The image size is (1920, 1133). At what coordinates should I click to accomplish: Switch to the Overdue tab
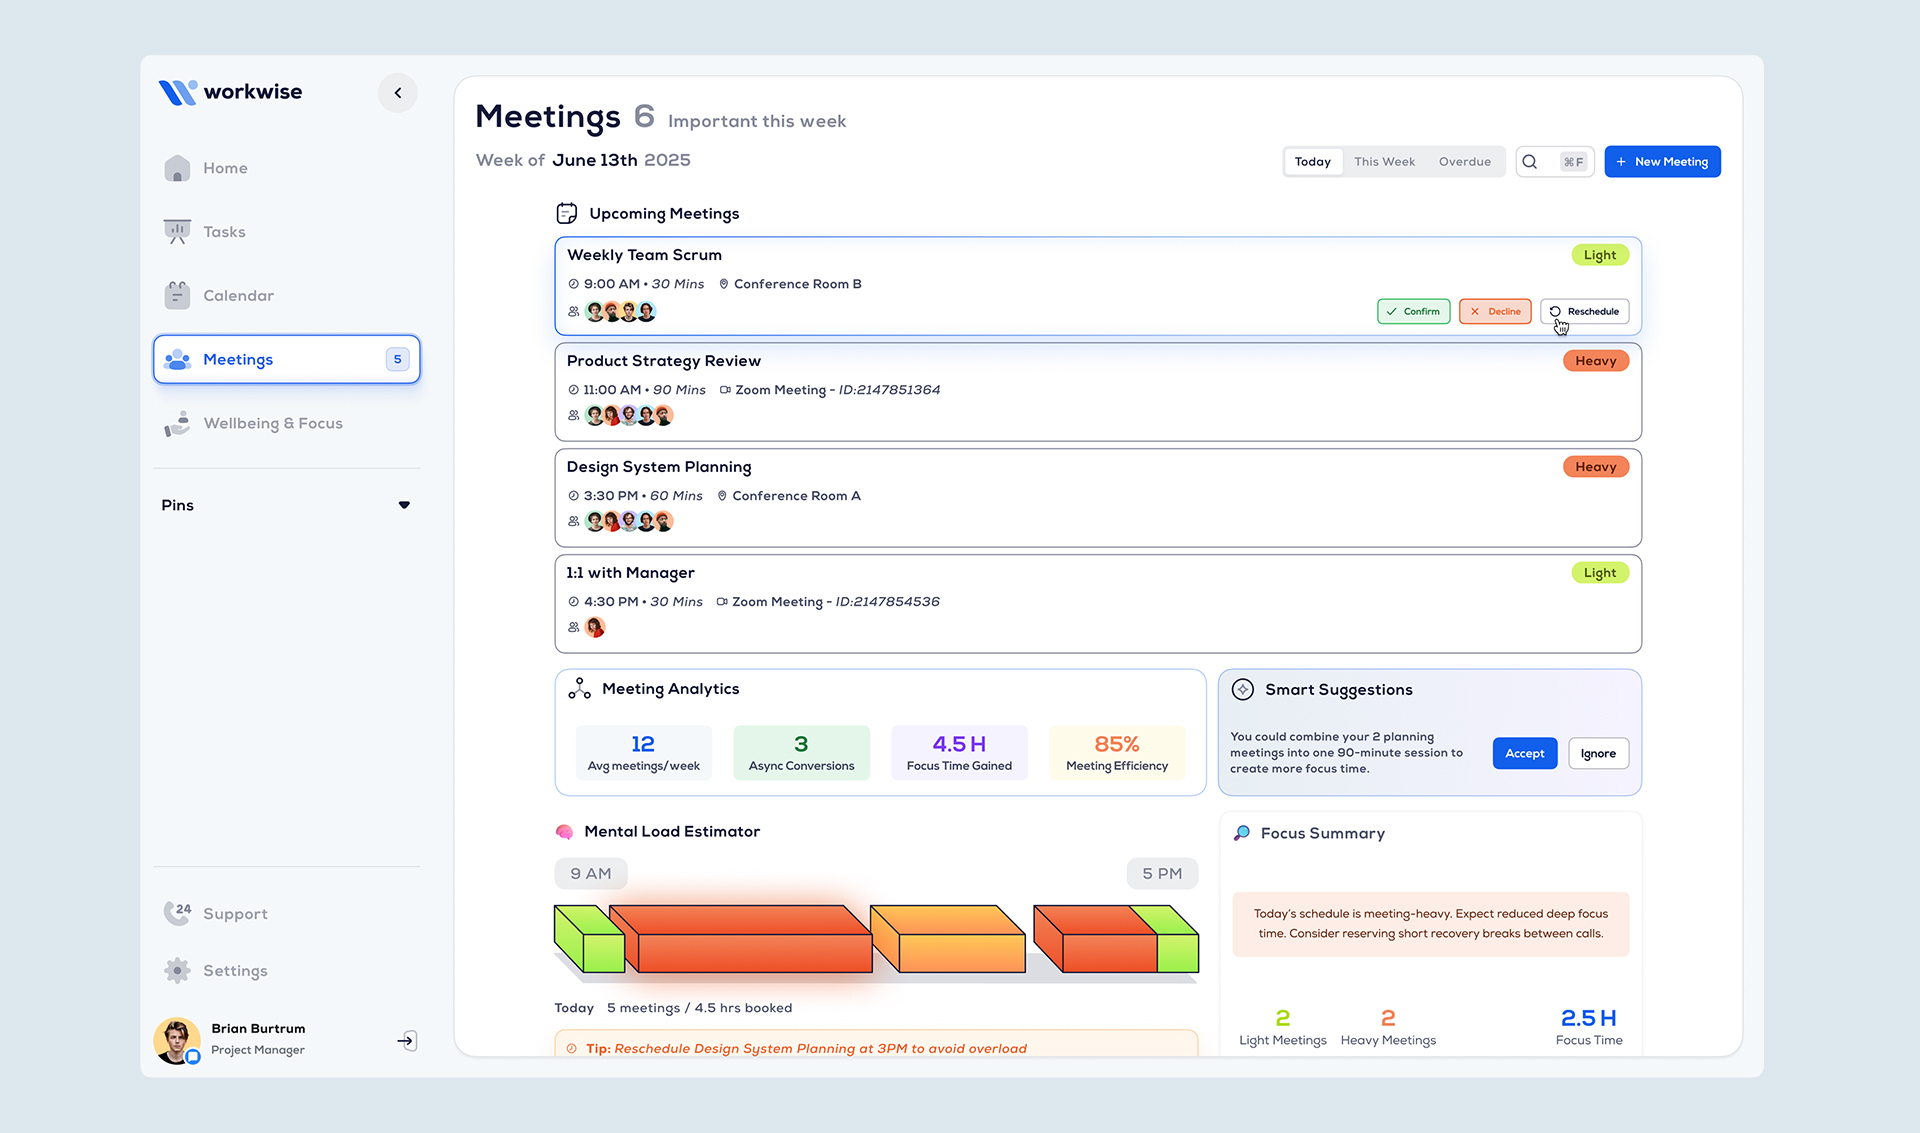tap(1464, 161)
